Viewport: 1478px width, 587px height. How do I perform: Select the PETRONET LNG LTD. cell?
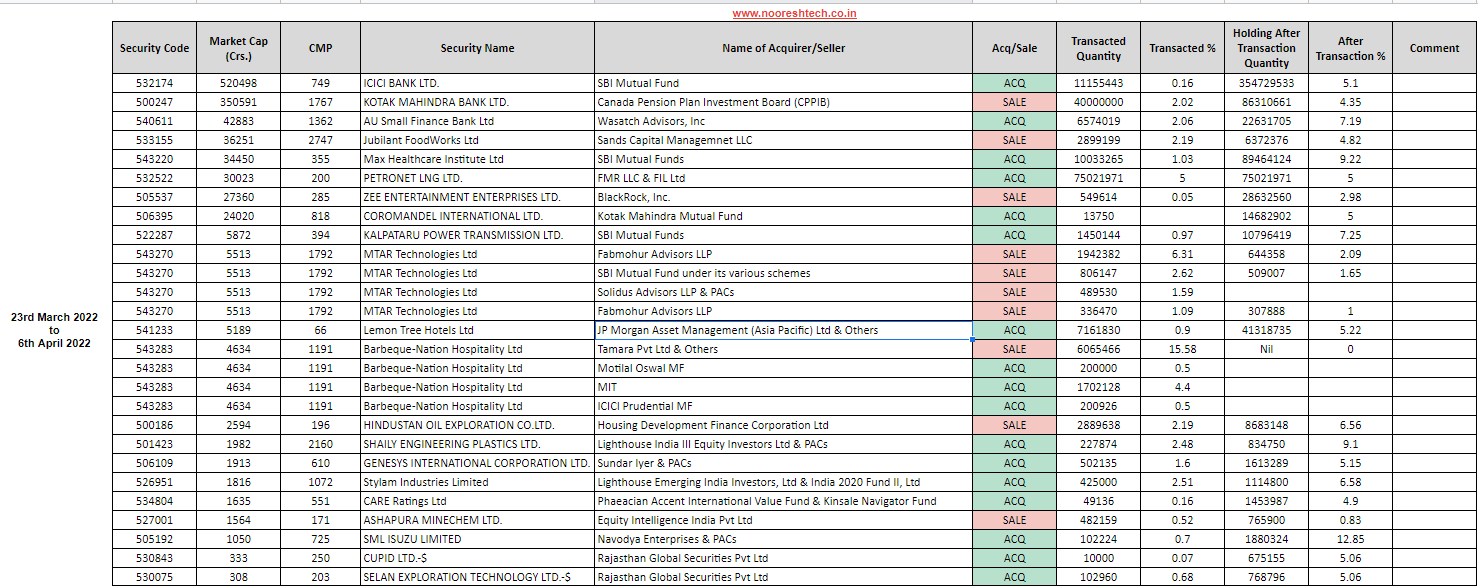point(477,178)
